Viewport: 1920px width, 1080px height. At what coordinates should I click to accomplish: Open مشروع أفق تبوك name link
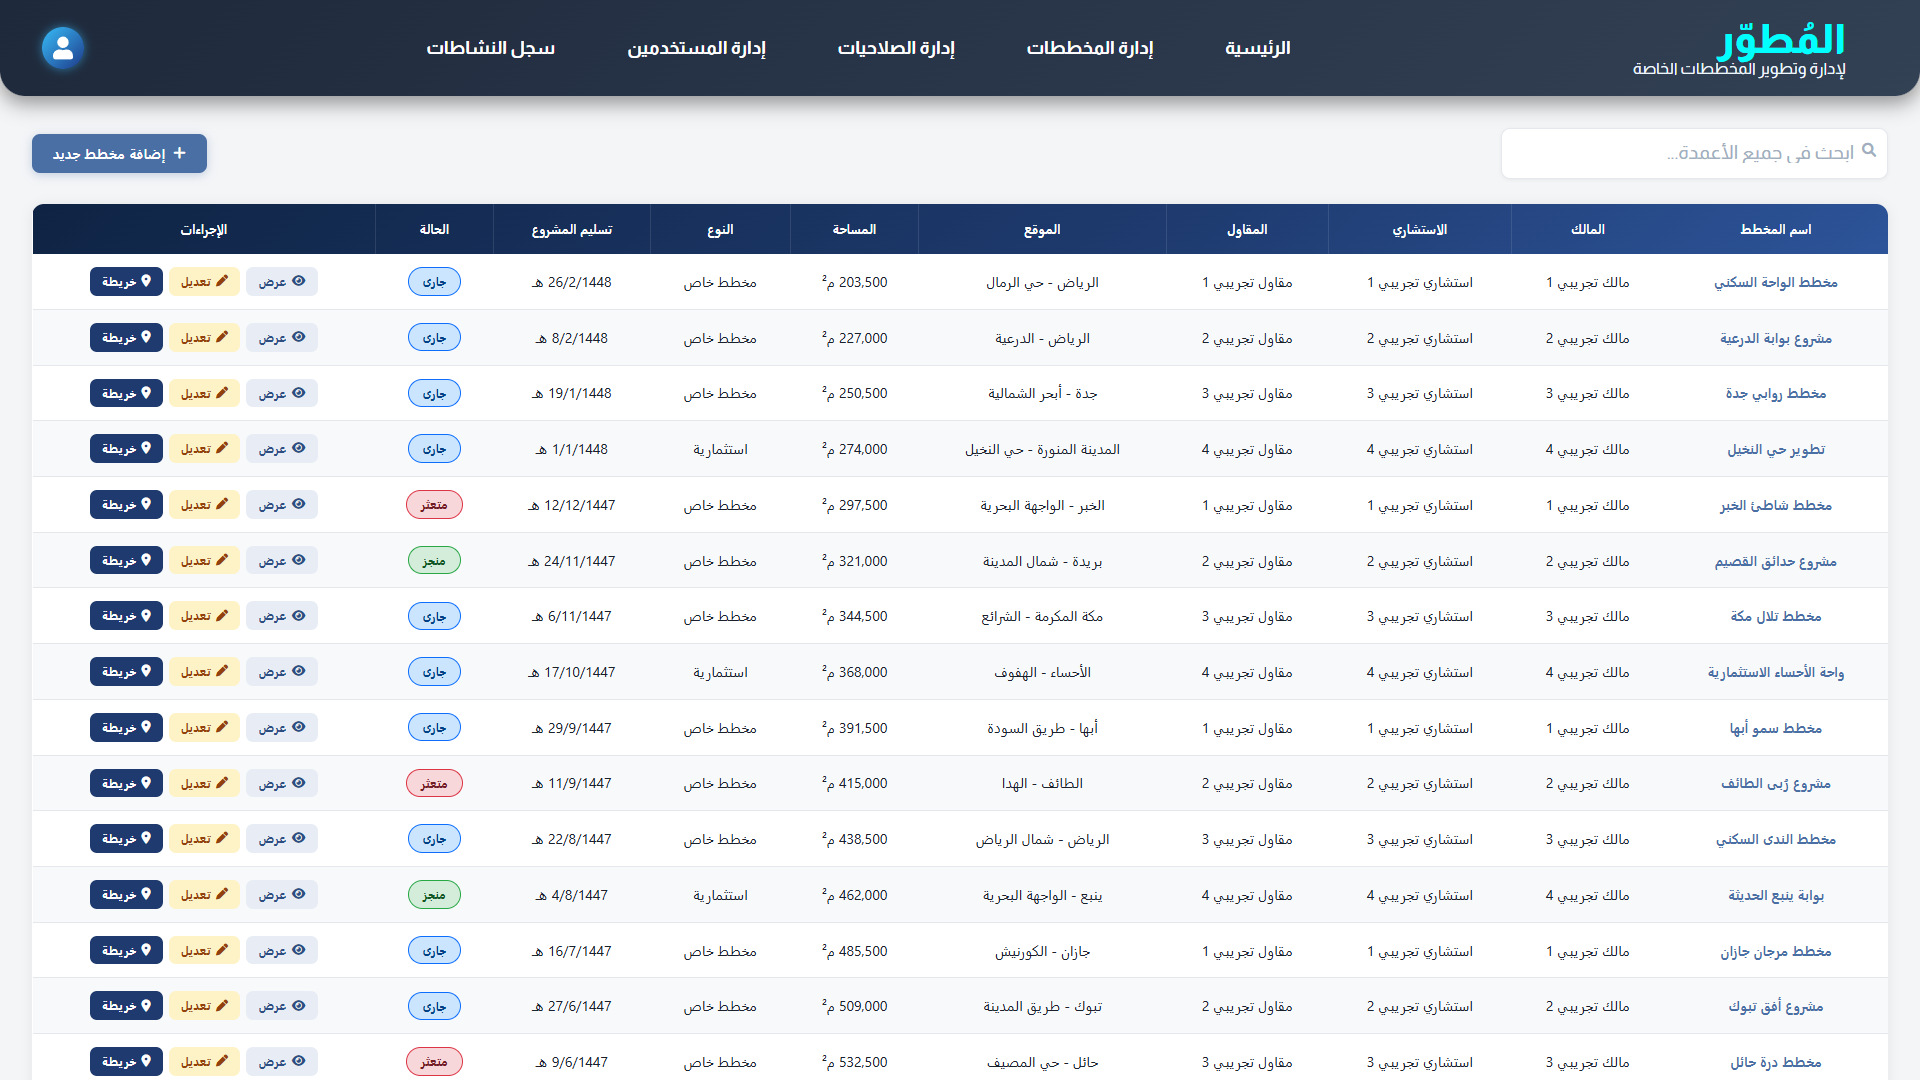(x=1776, y=1006)
